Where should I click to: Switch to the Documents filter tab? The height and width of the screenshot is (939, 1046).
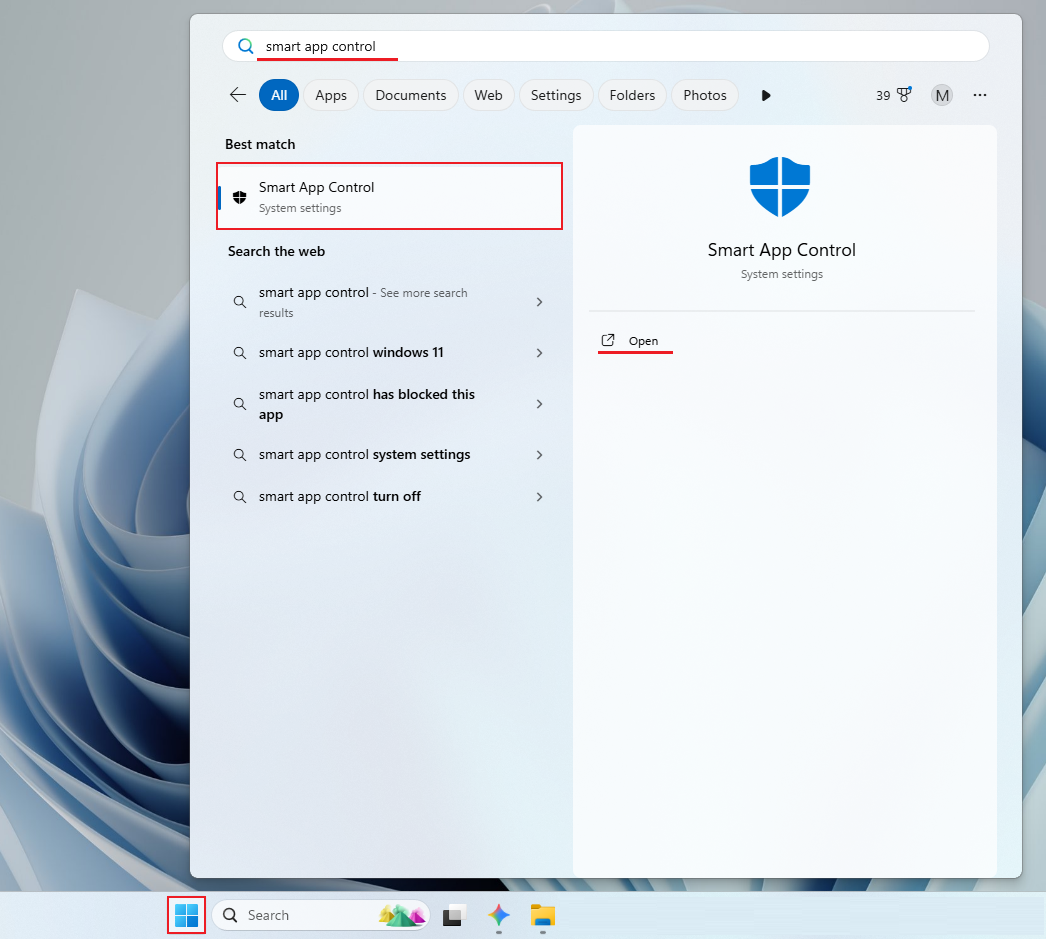pyautogui.click(x=410, y=95)
